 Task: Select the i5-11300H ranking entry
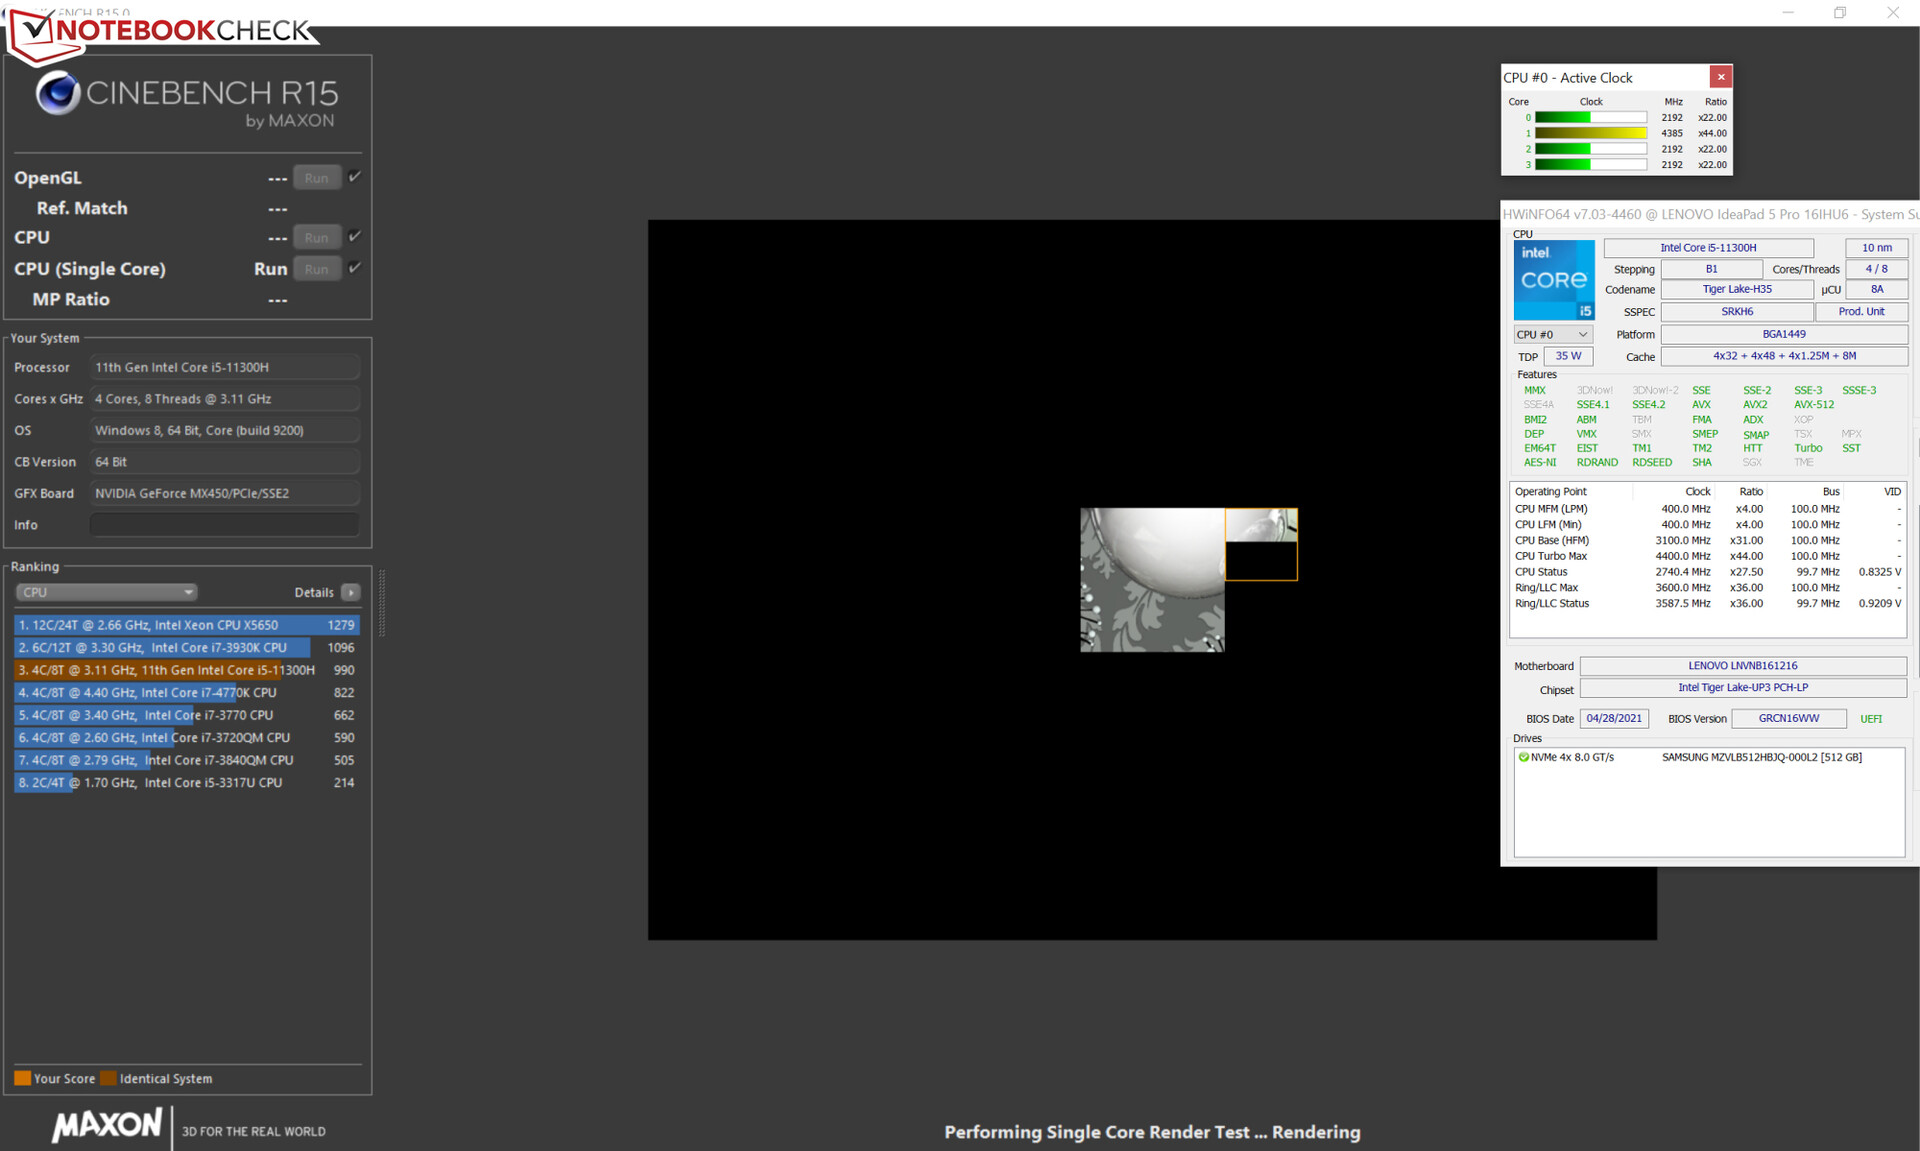click(186, 670)
